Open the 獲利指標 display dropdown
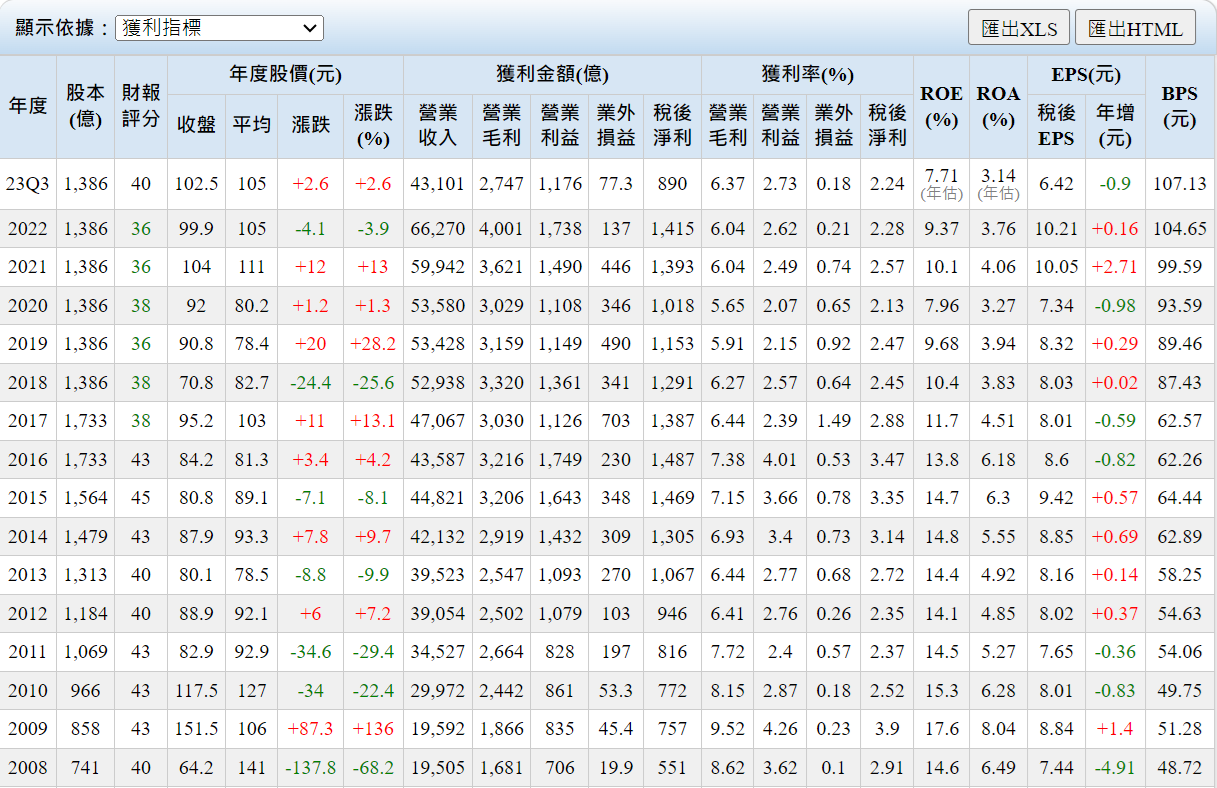This screenshot has height=788, width=1217. (219, 28)
